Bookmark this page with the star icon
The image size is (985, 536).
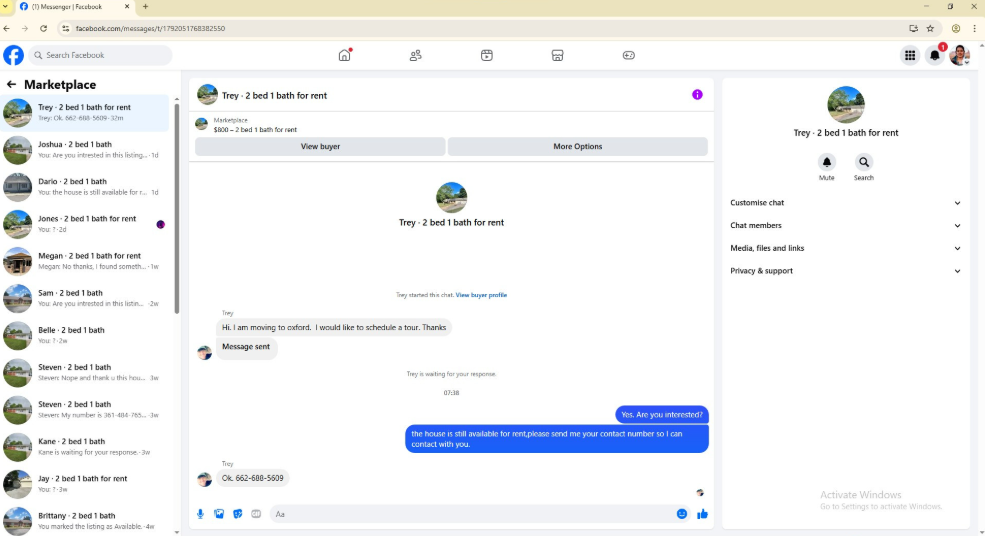tap(930, 28)
